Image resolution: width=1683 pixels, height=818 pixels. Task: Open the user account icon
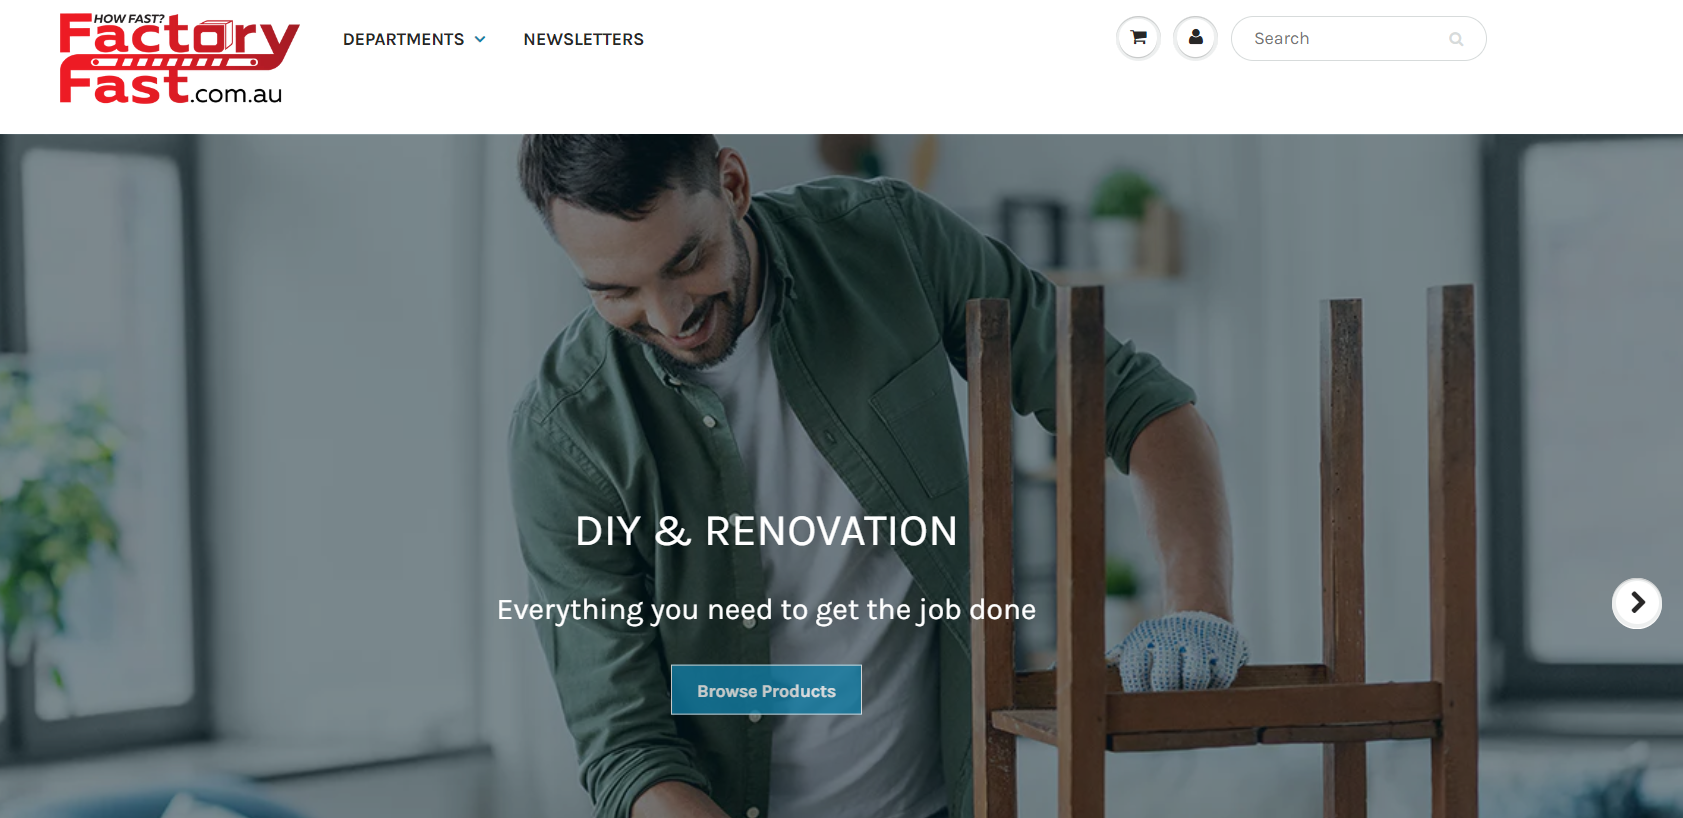pos(1195,38)
